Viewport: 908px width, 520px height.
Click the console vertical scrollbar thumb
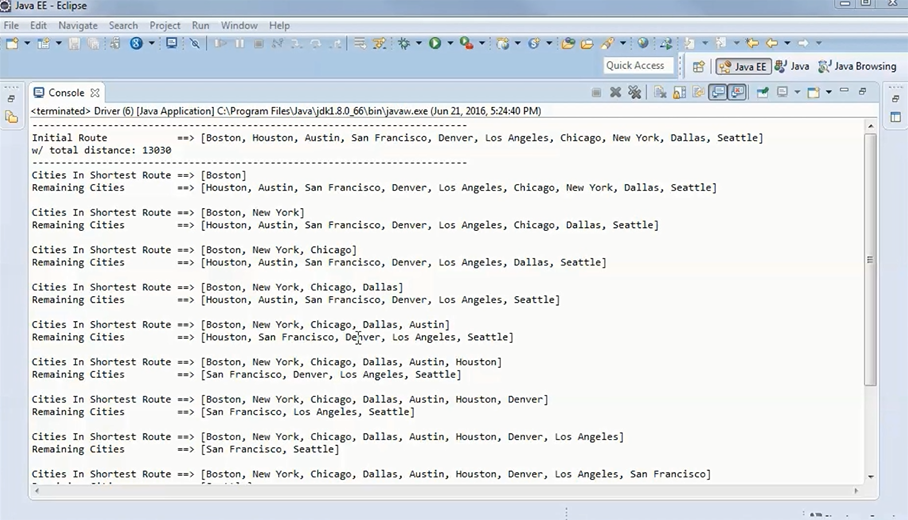coord(870,259)
